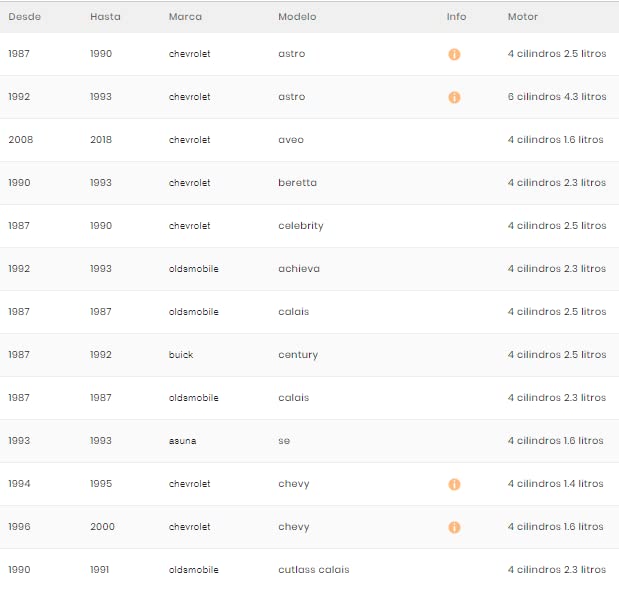619x589 pixels.
Task: Click '4 cilindros 2.3 litros' in beretta row
Action: click(x=557, y=183)
